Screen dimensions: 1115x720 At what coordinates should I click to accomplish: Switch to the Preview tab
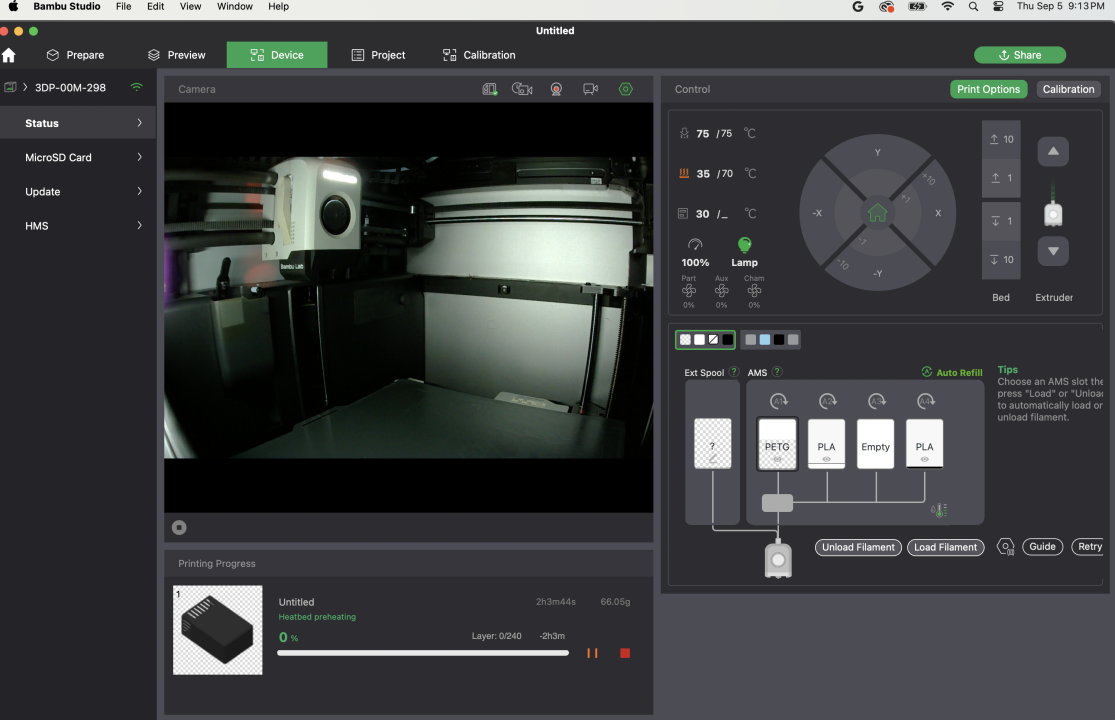tap(176, 55)
